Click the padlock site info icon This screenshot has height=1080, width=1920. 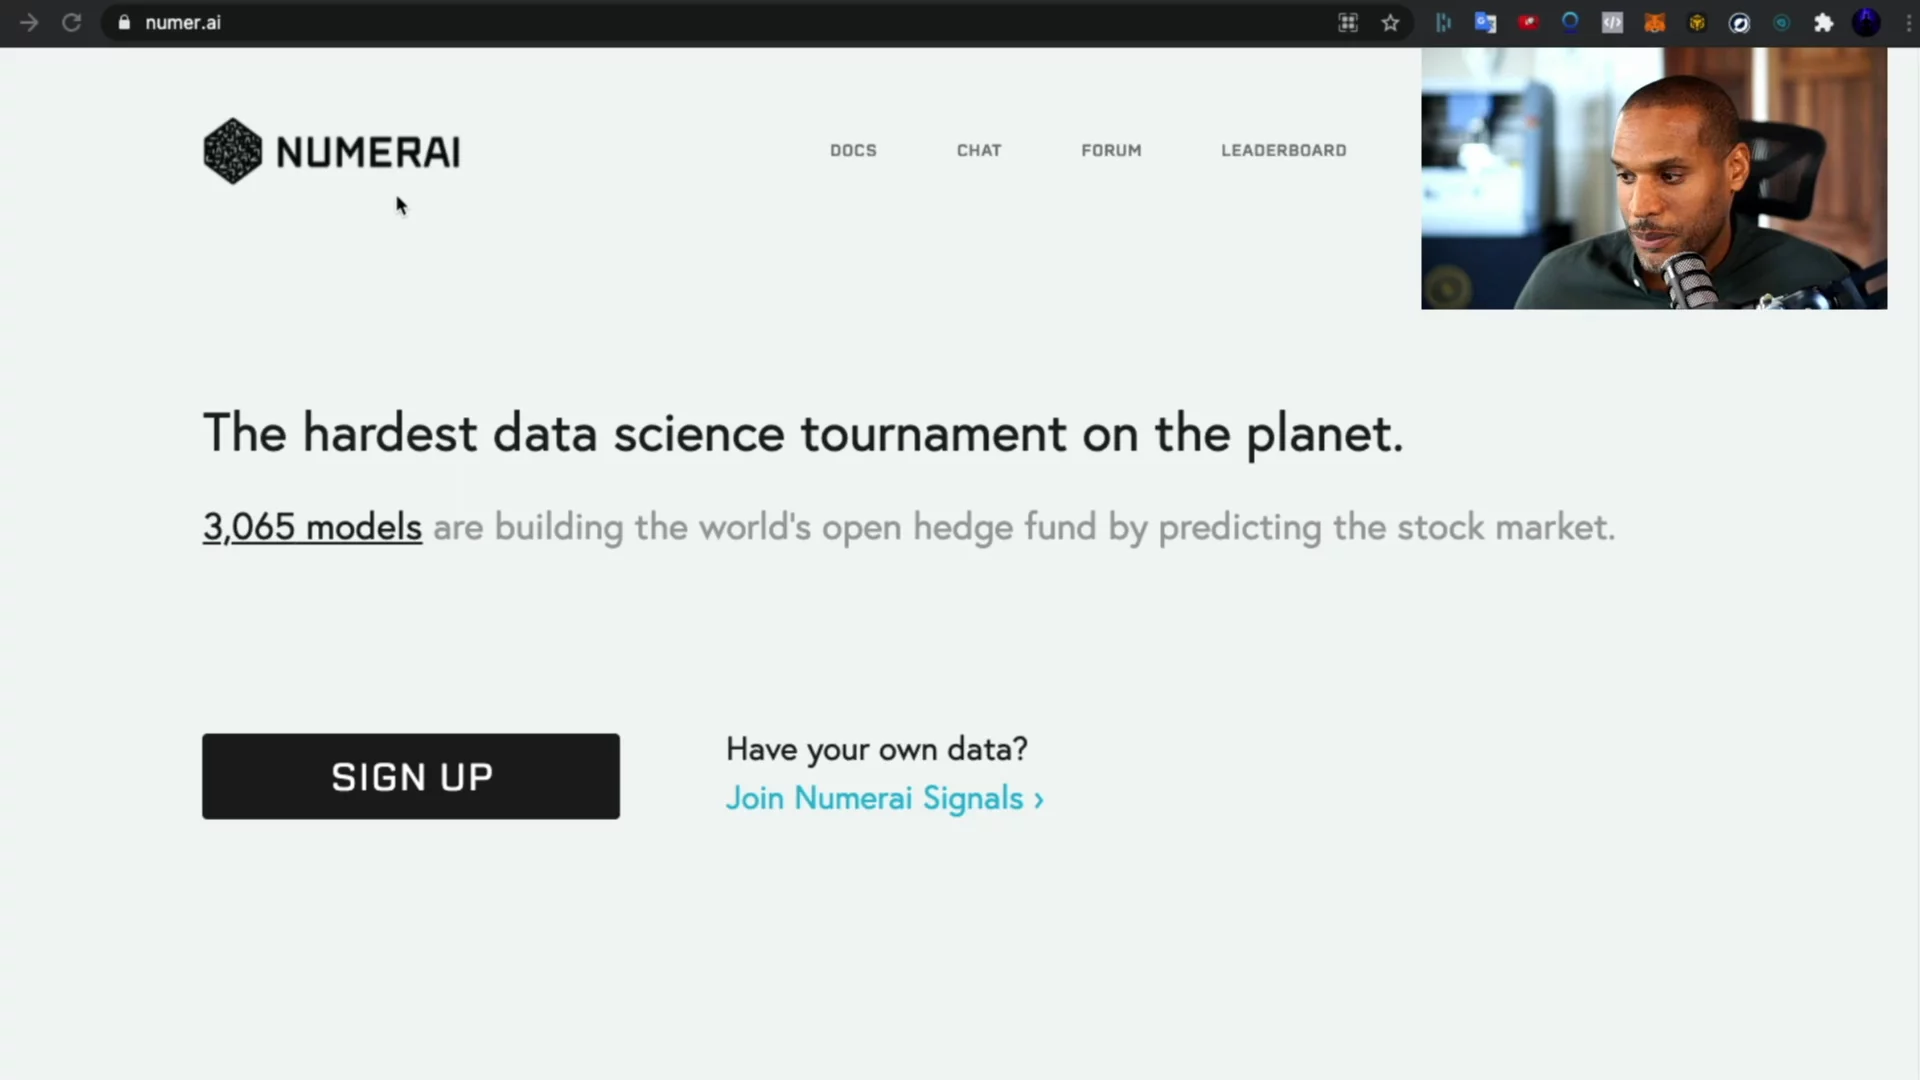point(124,22)
